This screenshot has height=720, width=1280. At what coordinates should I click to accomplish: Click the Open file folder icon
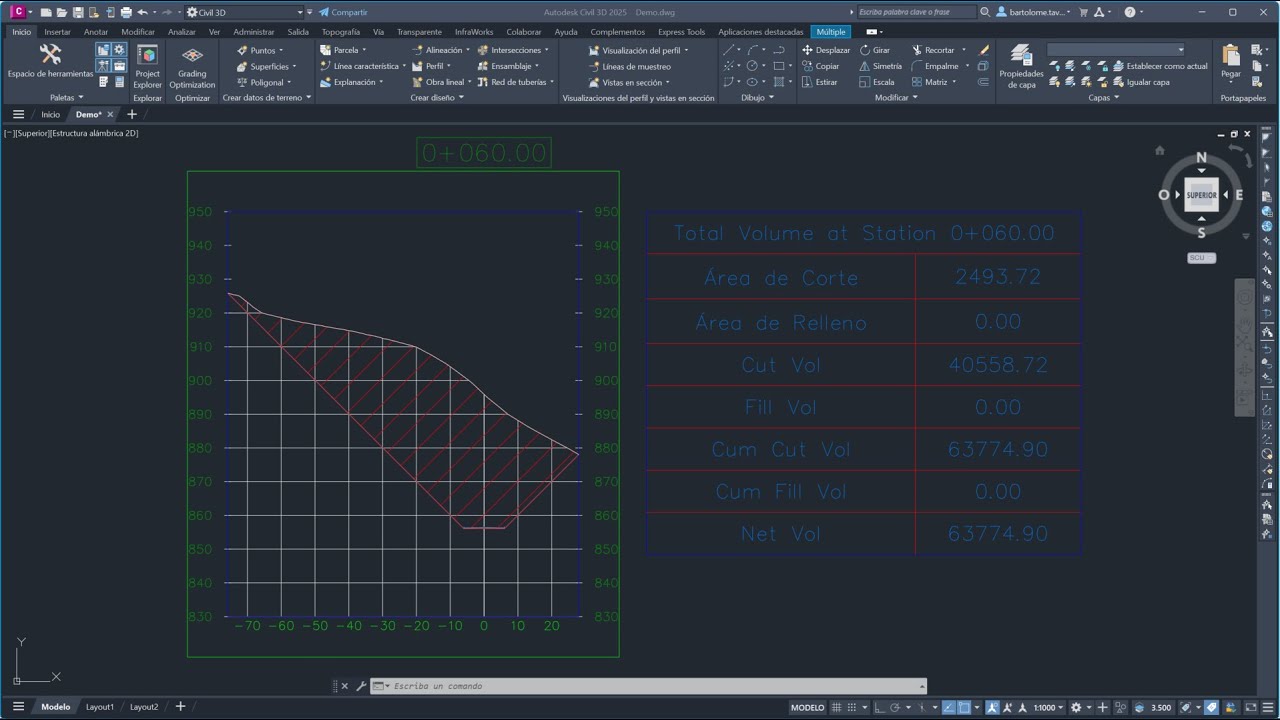coord(62,12)
